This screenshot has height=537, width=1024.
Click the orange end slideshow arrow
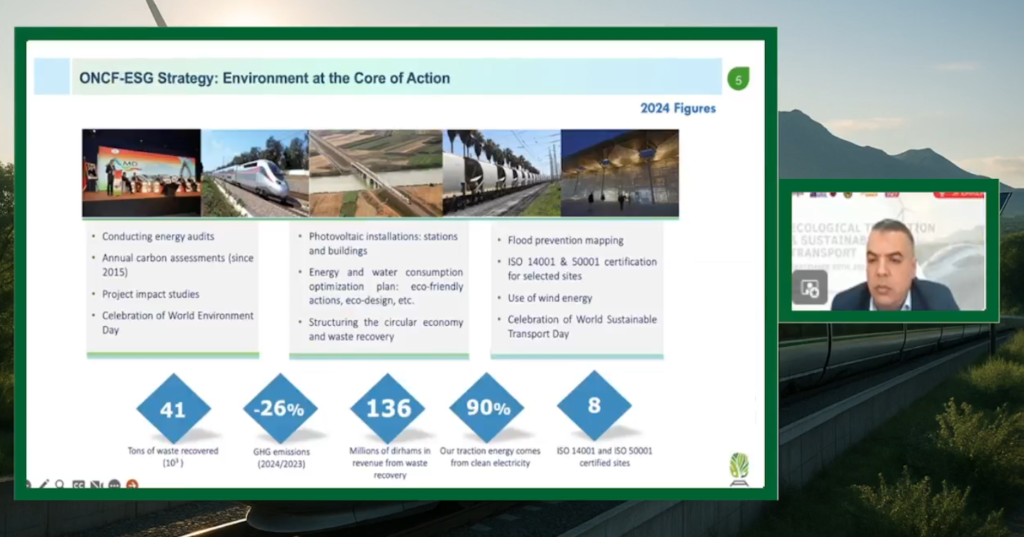[x=131, y=484]
